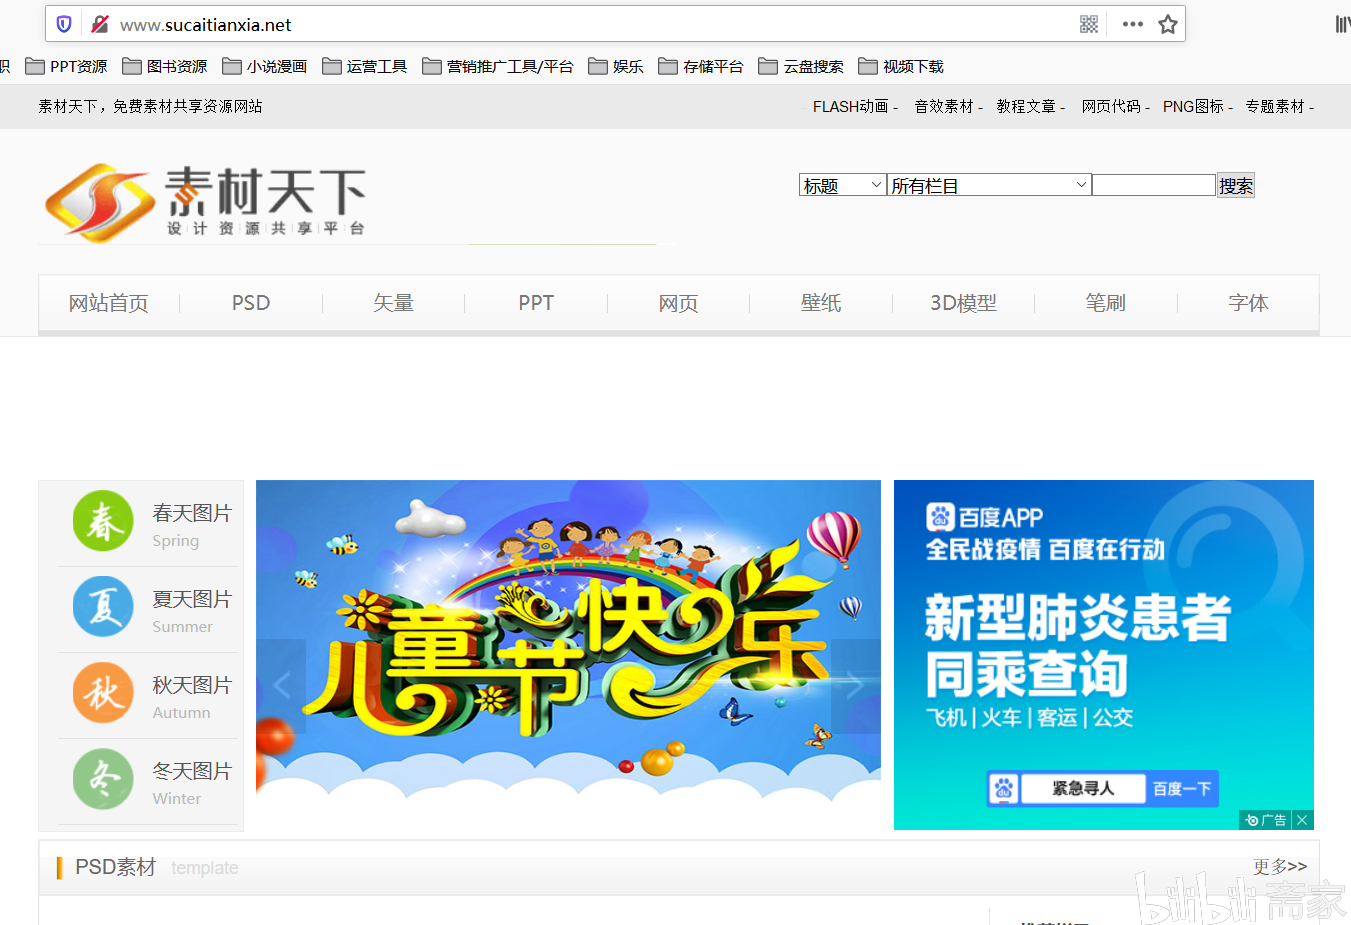This screenshot has height=925, width=1351.
Task: Open the QR code icon in address bar
Action: point(1089,24)
